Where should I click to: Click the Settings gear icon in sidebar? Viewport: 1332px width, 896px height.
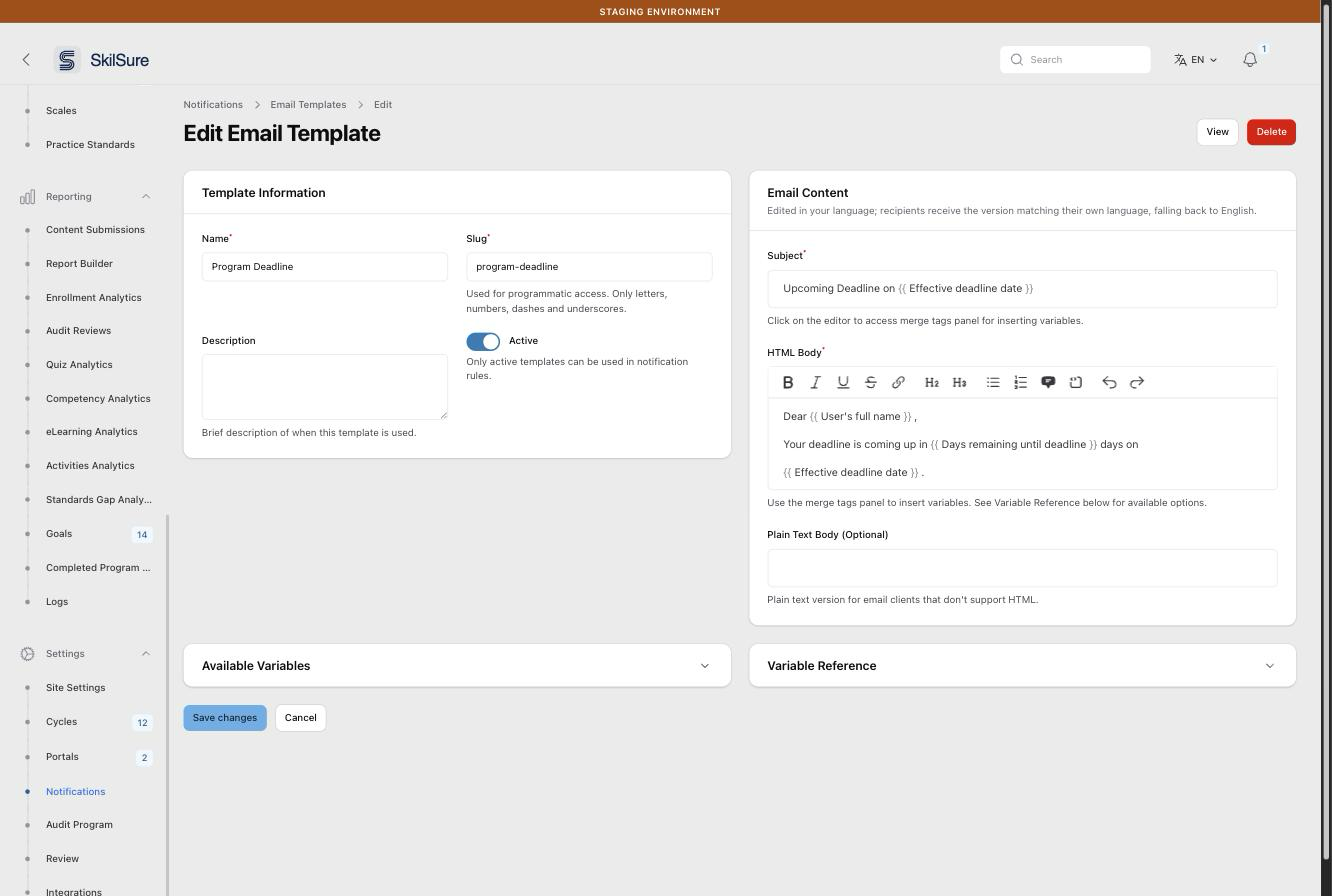(27, 654)
